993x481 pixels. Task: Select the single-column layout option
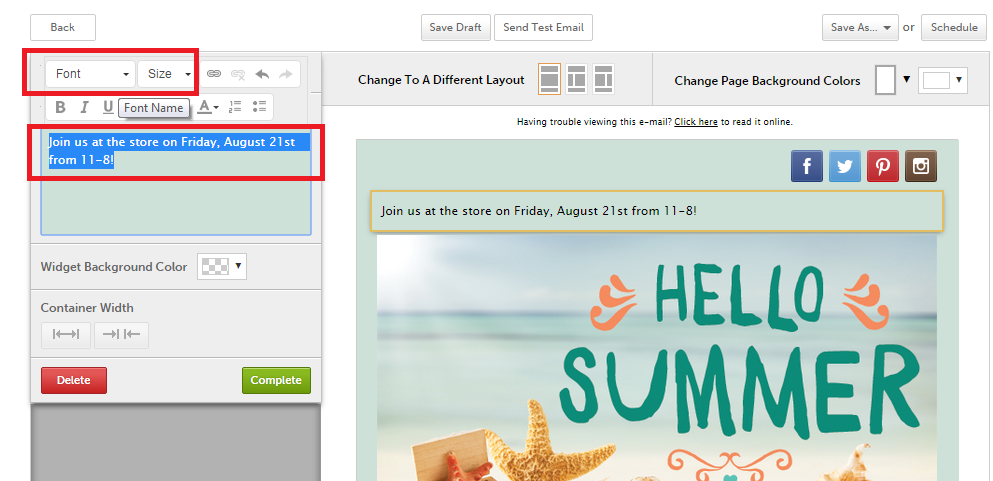(x=549, y=79)
